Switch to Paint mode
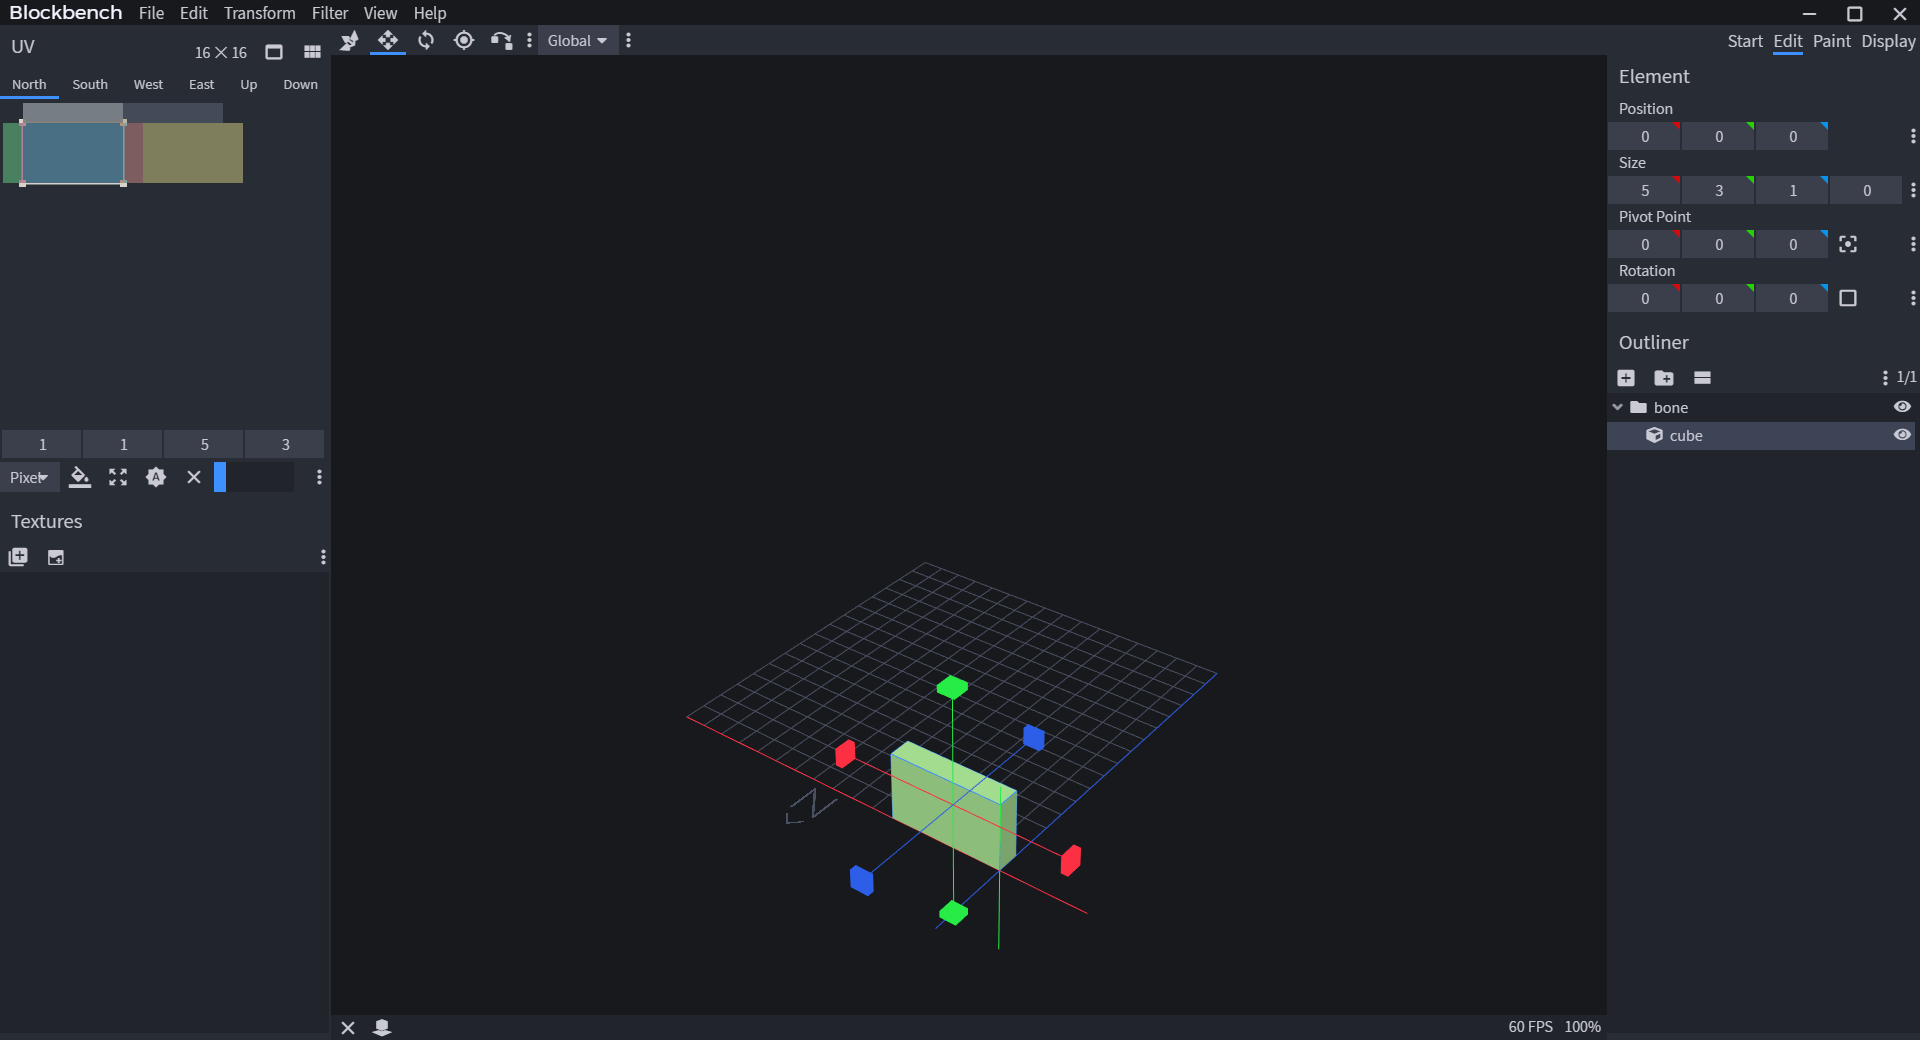Screen dimensions: 1920x1040 tap(1831, 41)
